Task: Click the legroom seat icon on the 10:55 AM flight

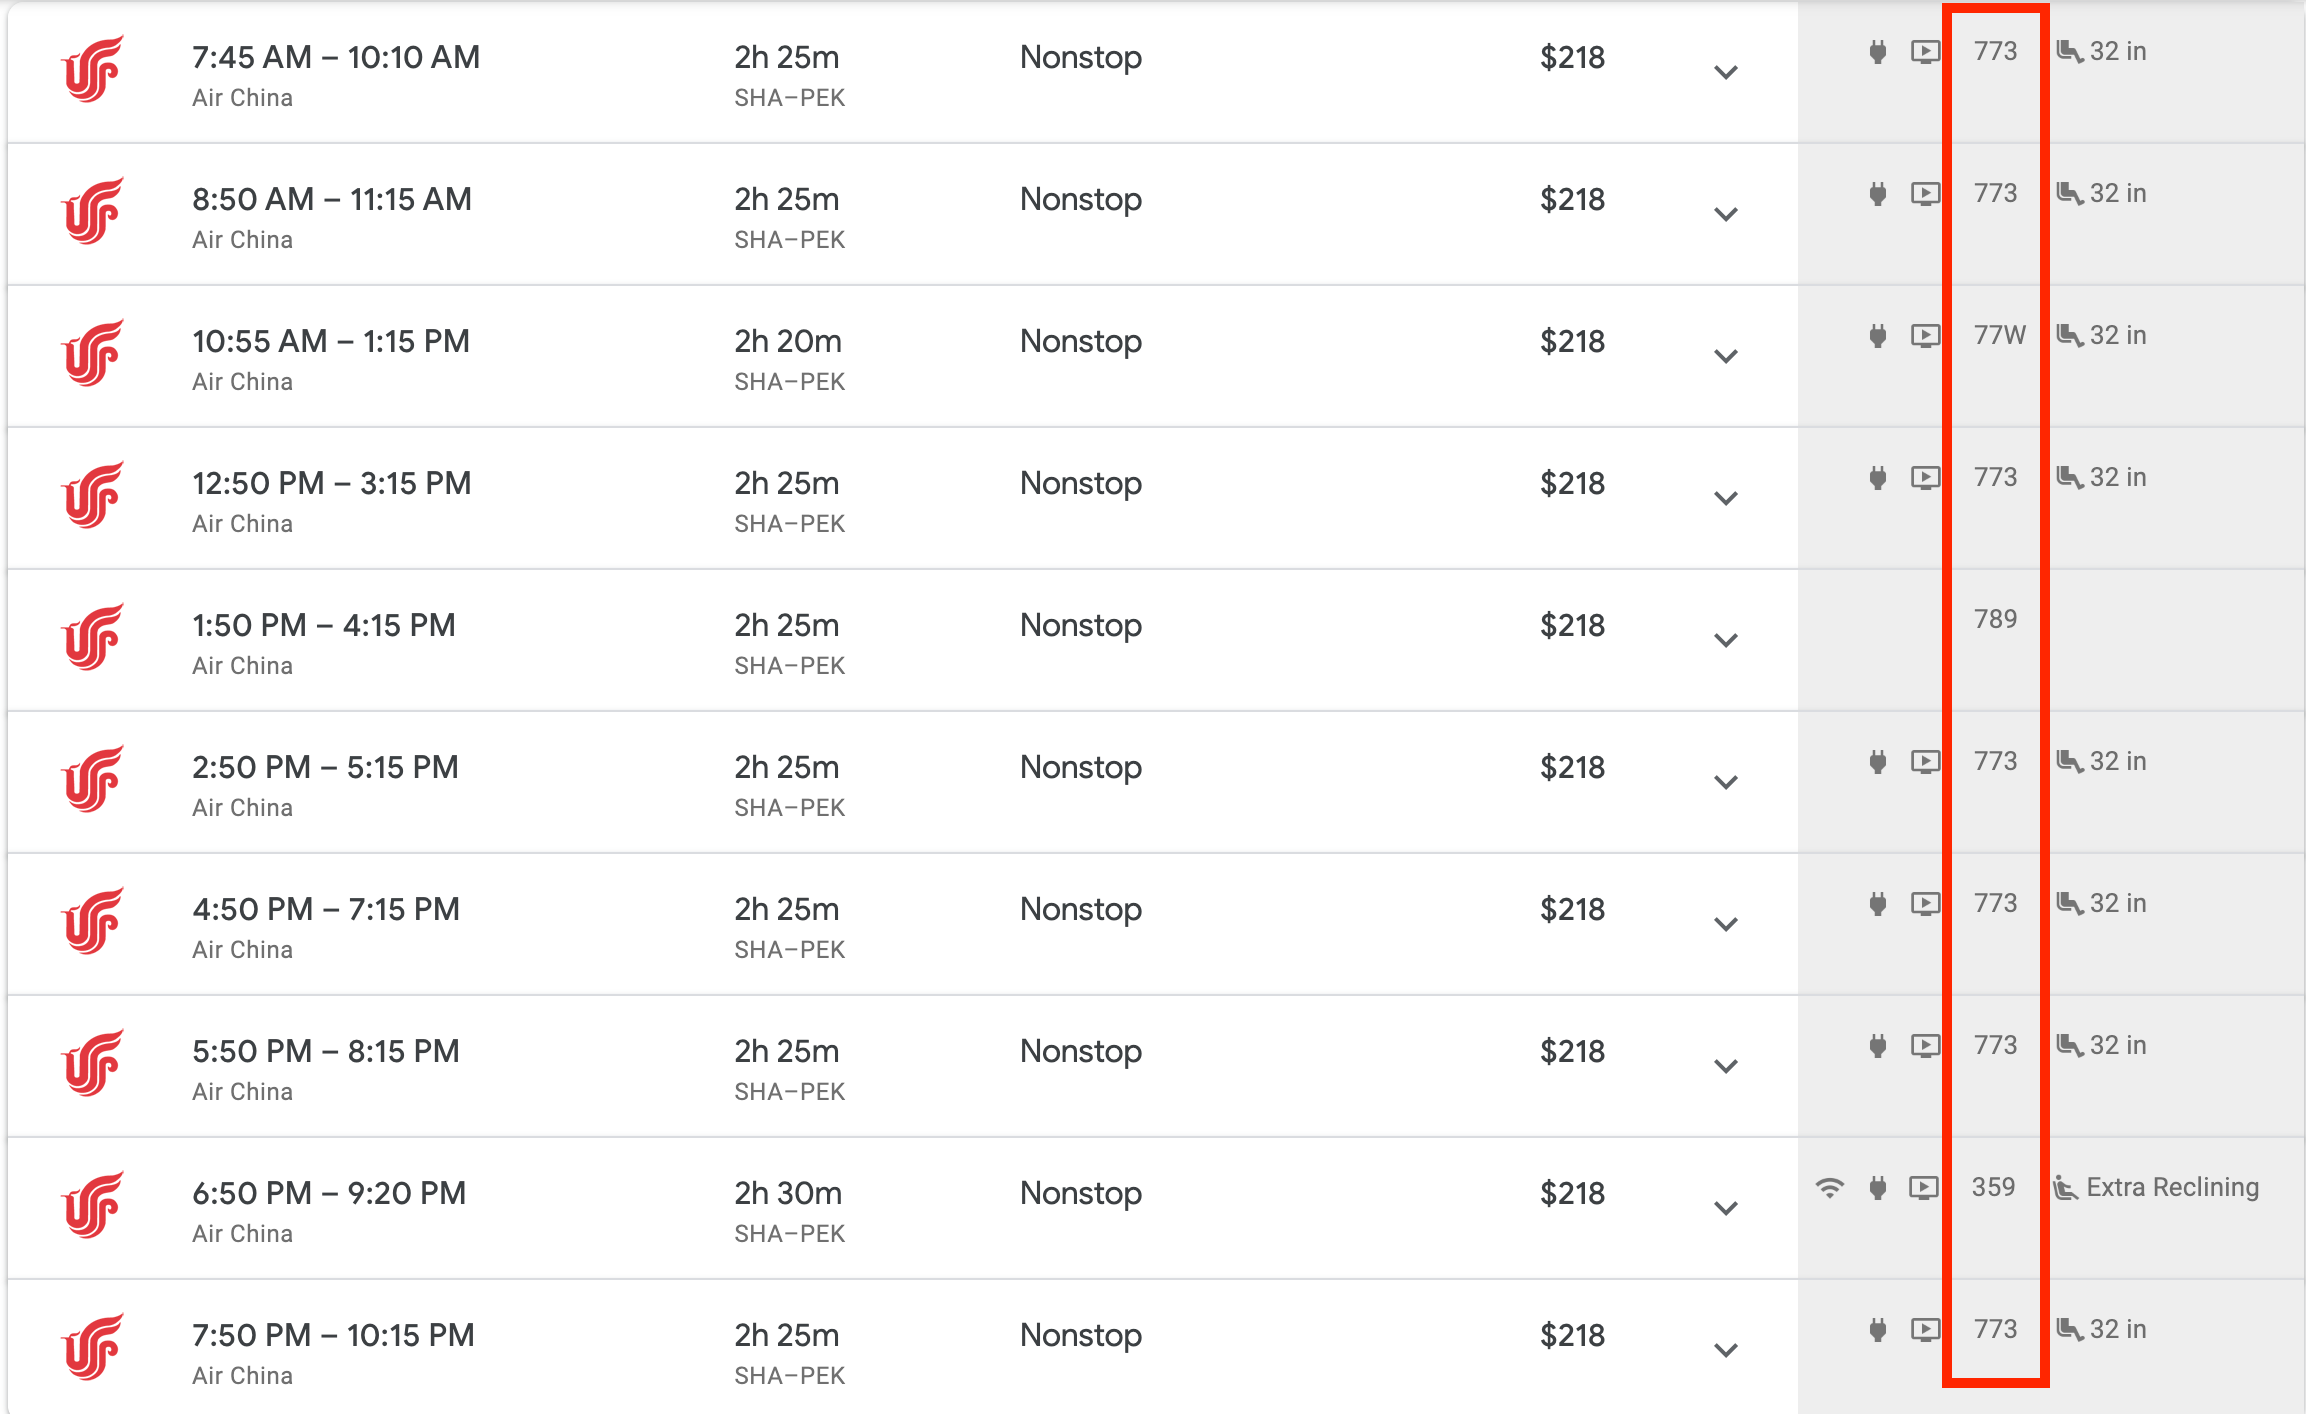Action: click(2069, 335)
